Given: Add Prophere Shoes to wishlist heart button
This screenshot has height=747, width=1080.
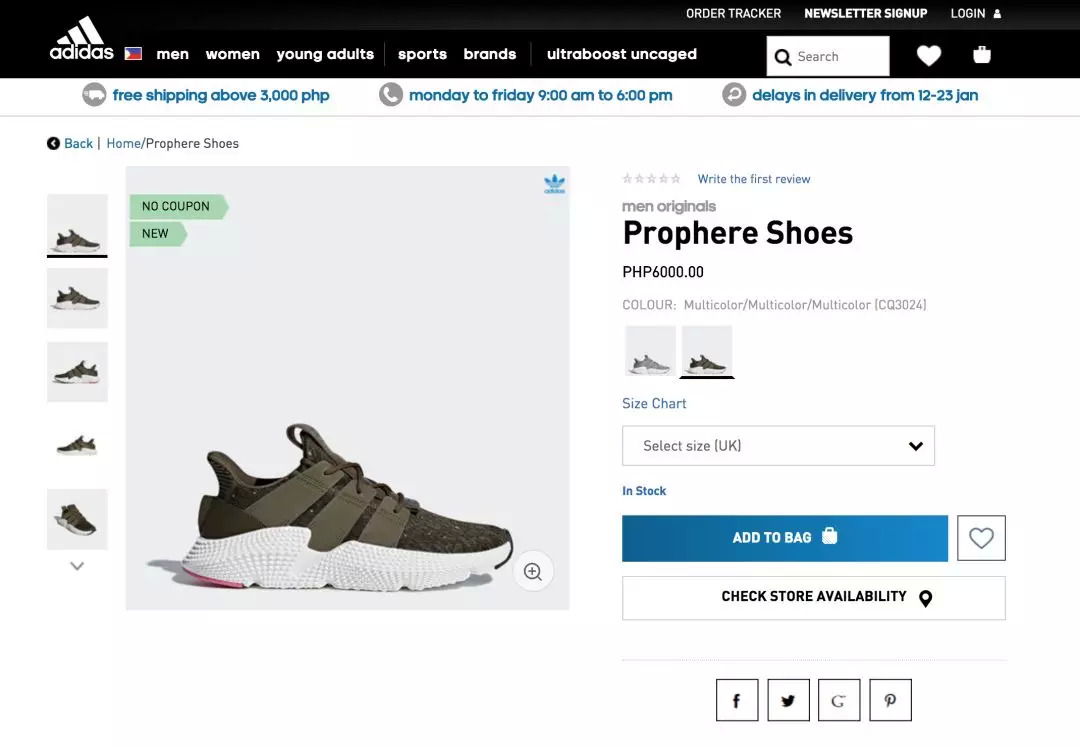Looking at the screenshot, I should click(981, 538).
